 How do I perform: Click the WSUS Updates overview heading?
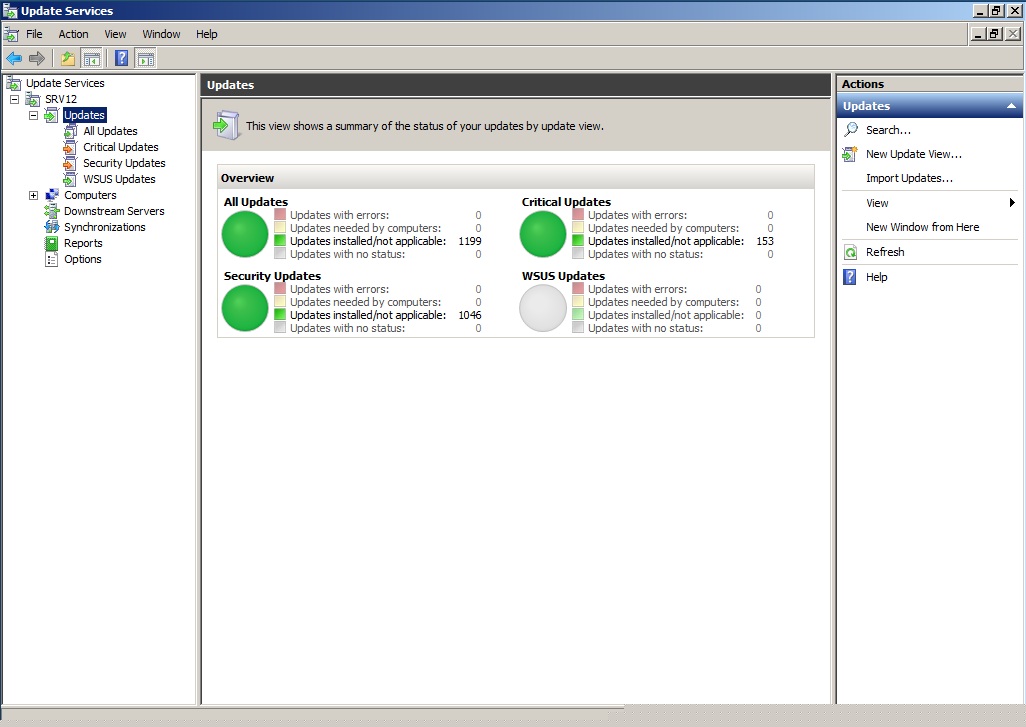[563, 275]
